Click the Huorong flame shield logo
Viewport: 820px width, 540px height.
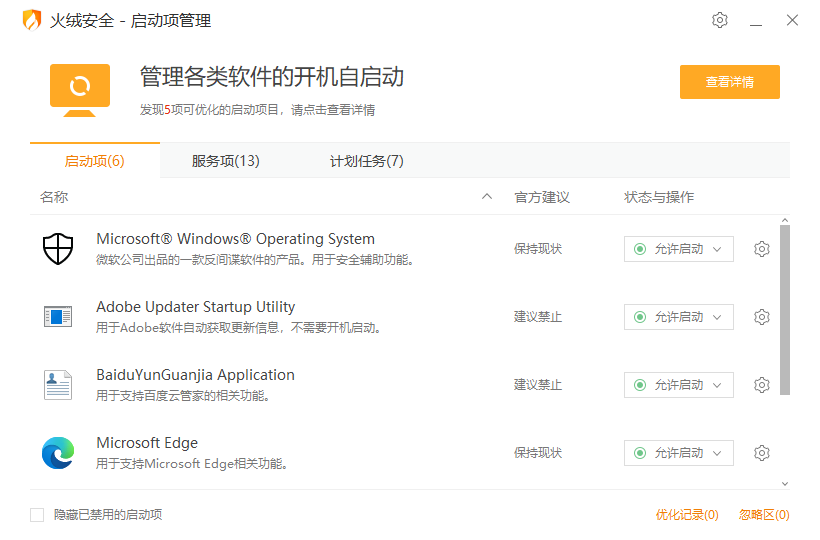[32, 20]
